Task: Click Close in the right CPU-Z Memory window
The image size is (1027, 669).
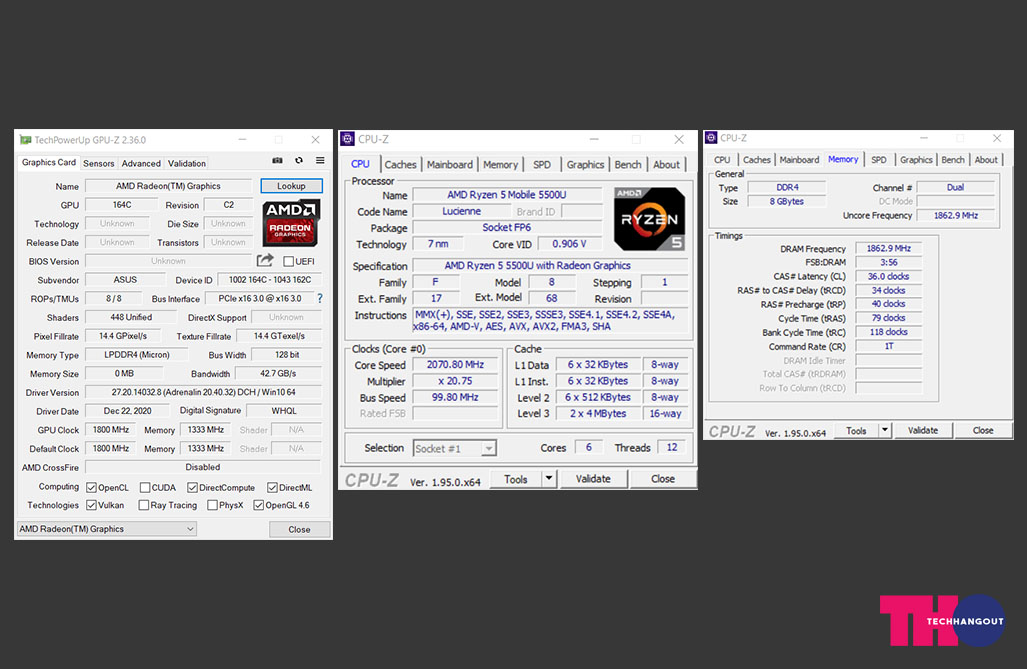Action: 982,430
